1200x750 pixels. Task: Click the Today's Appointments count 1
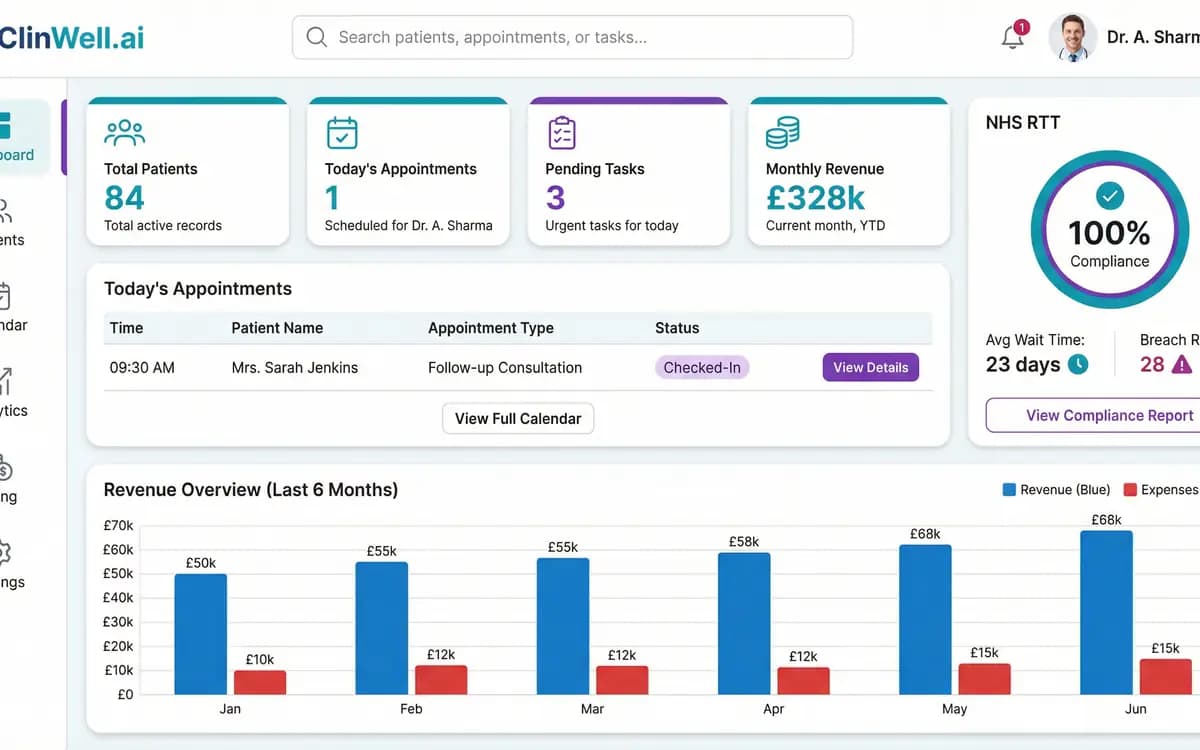[x=332, y=197]
